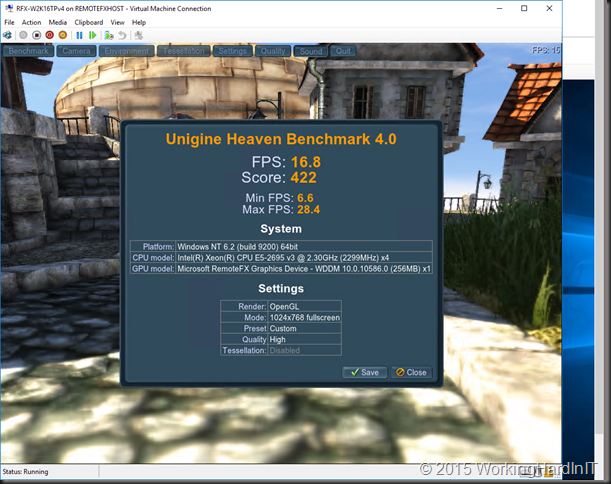
Task: Maximize the Virtual Machine Connection window
Action: coord(524,8)
